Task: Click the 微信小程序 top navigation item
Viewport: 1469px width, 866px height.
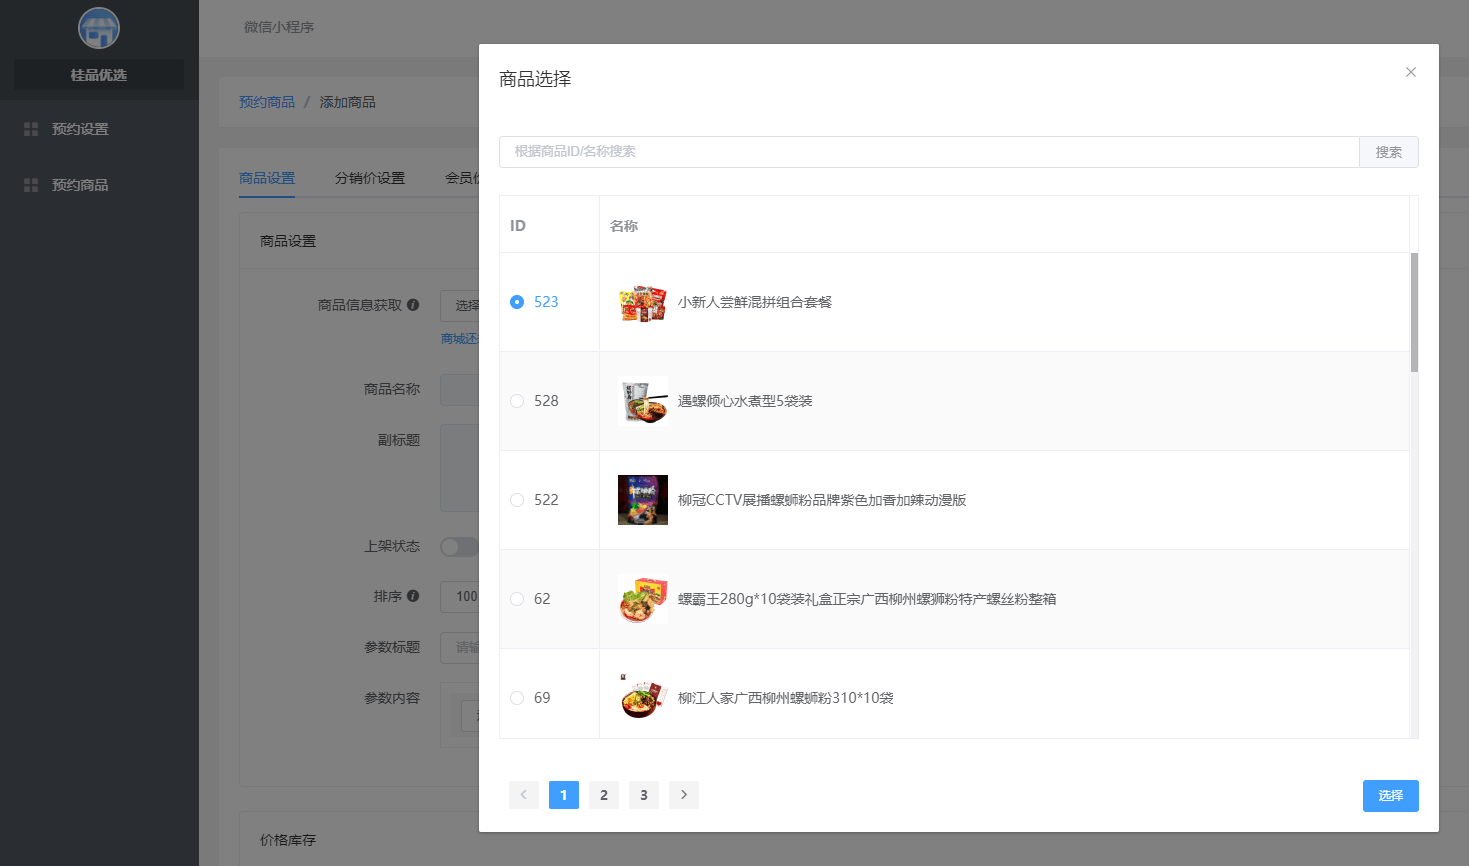Action: coord(279,27)
